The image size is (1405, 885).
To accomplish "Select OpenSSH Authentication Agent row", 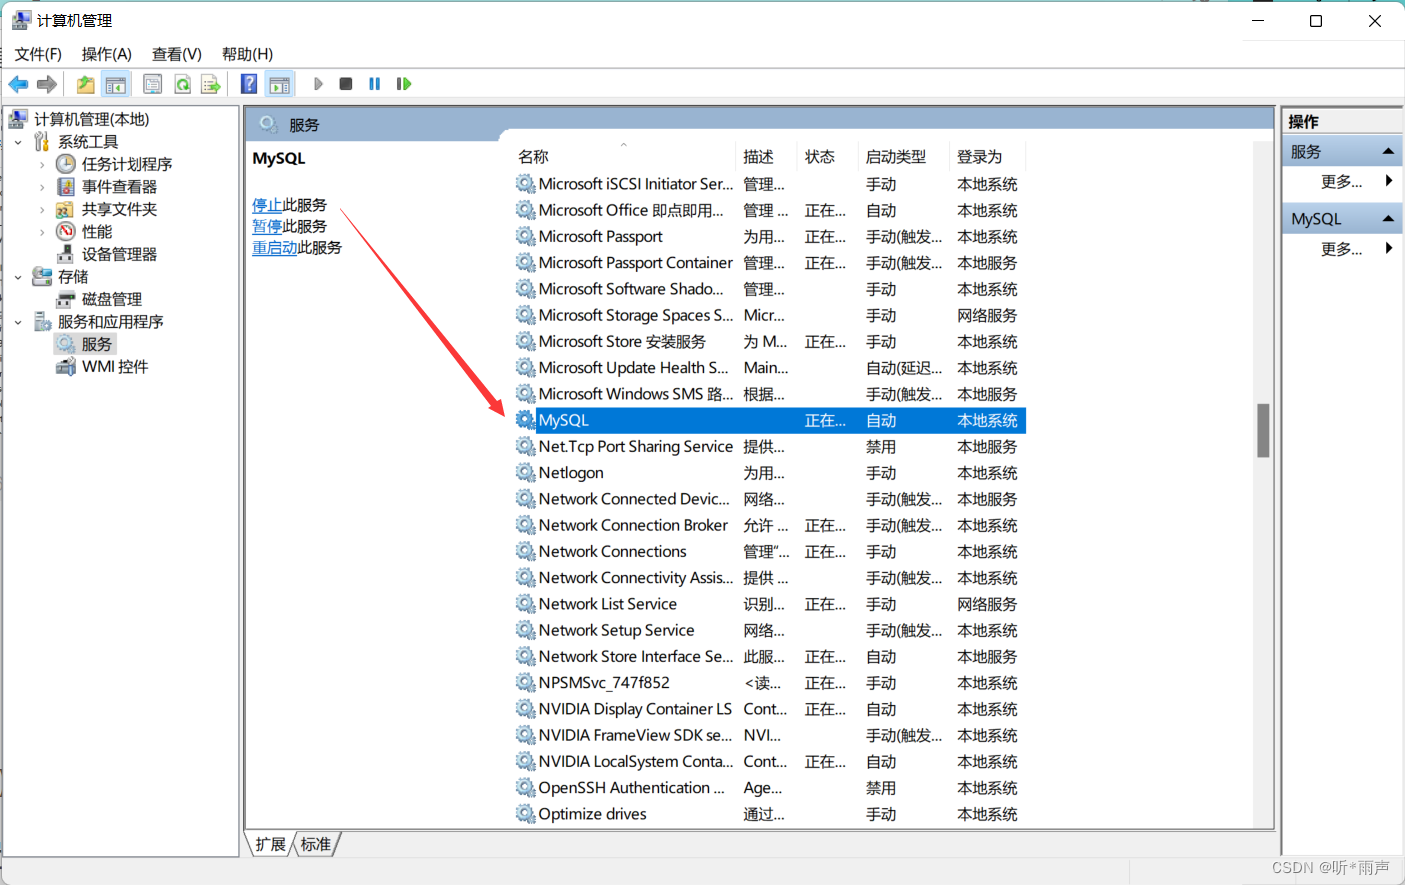I will [x=770, y=788].
